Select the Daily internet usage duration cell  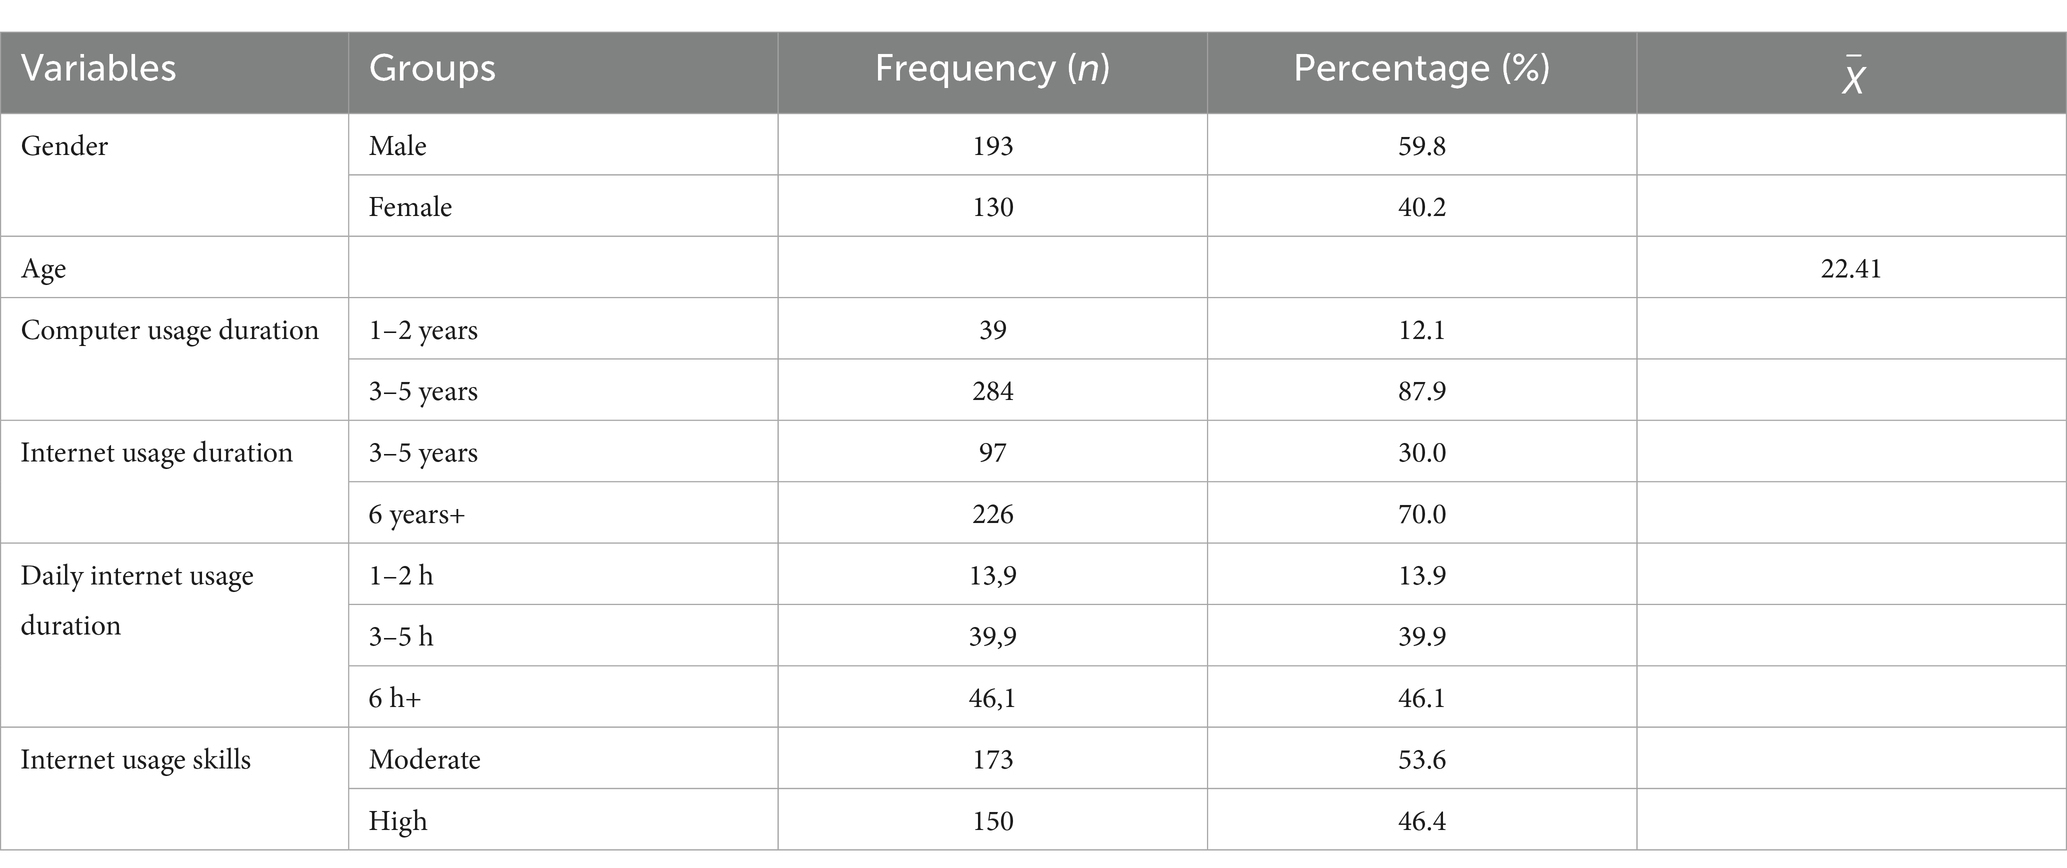click(x=137, y=600)
